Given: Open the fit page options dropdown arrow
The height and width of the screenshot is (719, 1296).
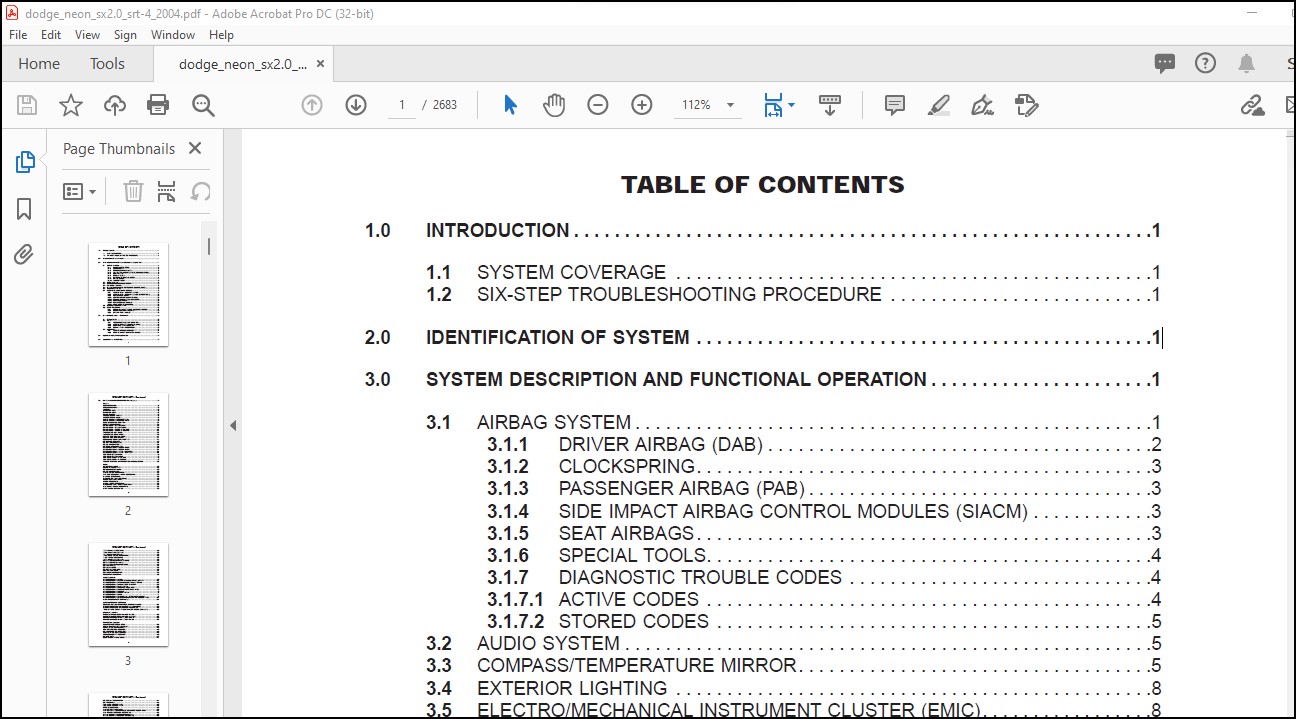Looking at the screenshot, I should coord(791,104).
